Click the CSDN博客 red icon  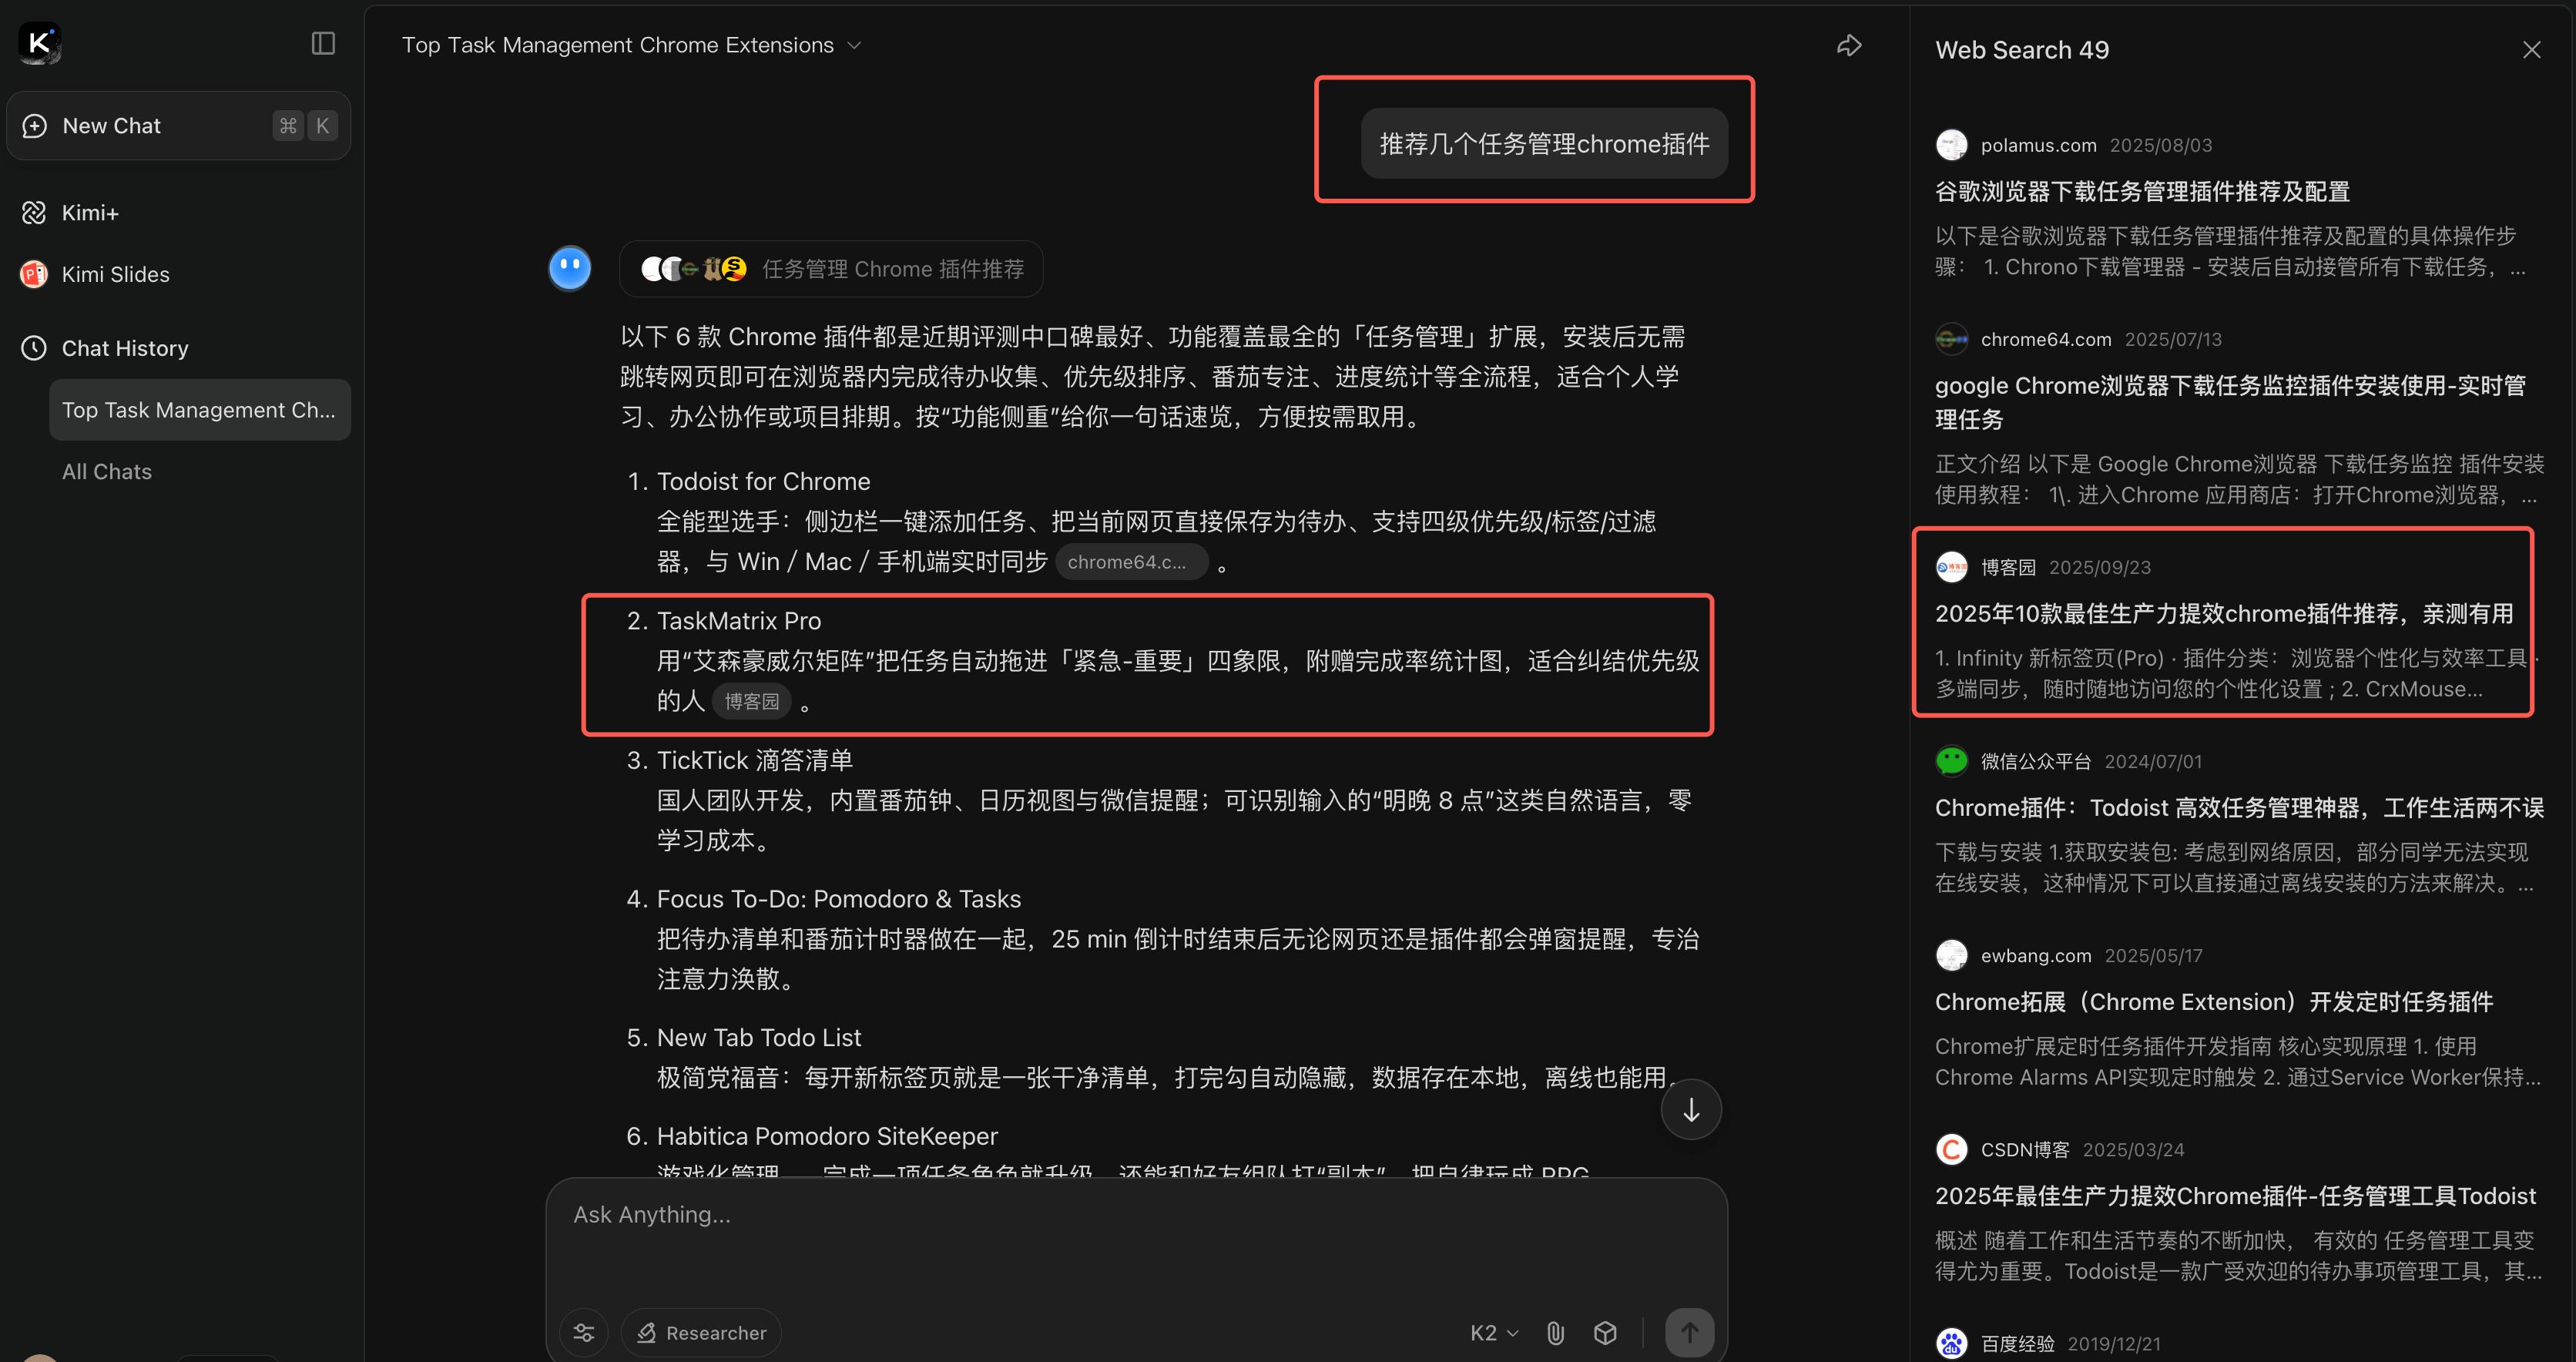point(1951,1149)
